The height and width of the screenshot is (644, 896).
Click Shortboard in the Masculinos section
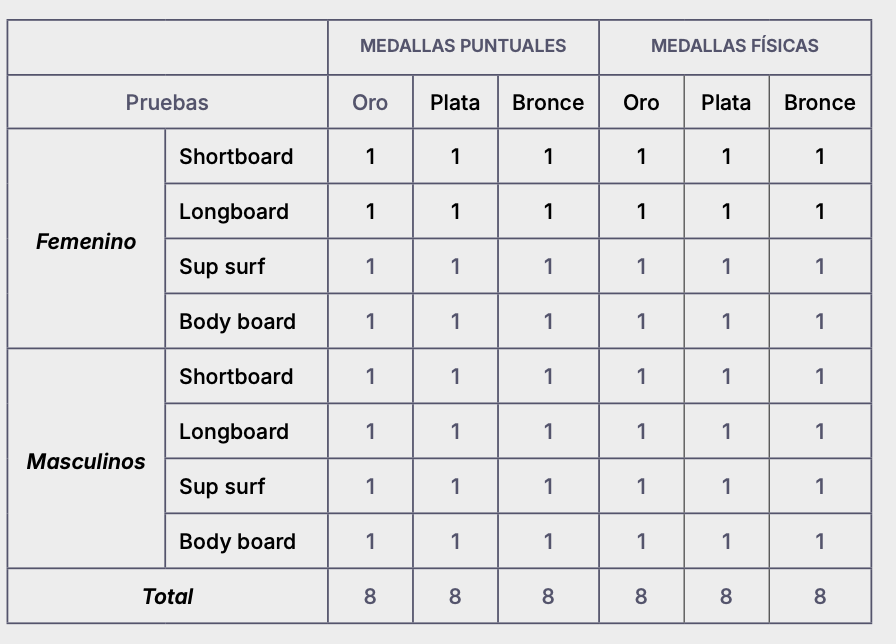coord(236,376)
